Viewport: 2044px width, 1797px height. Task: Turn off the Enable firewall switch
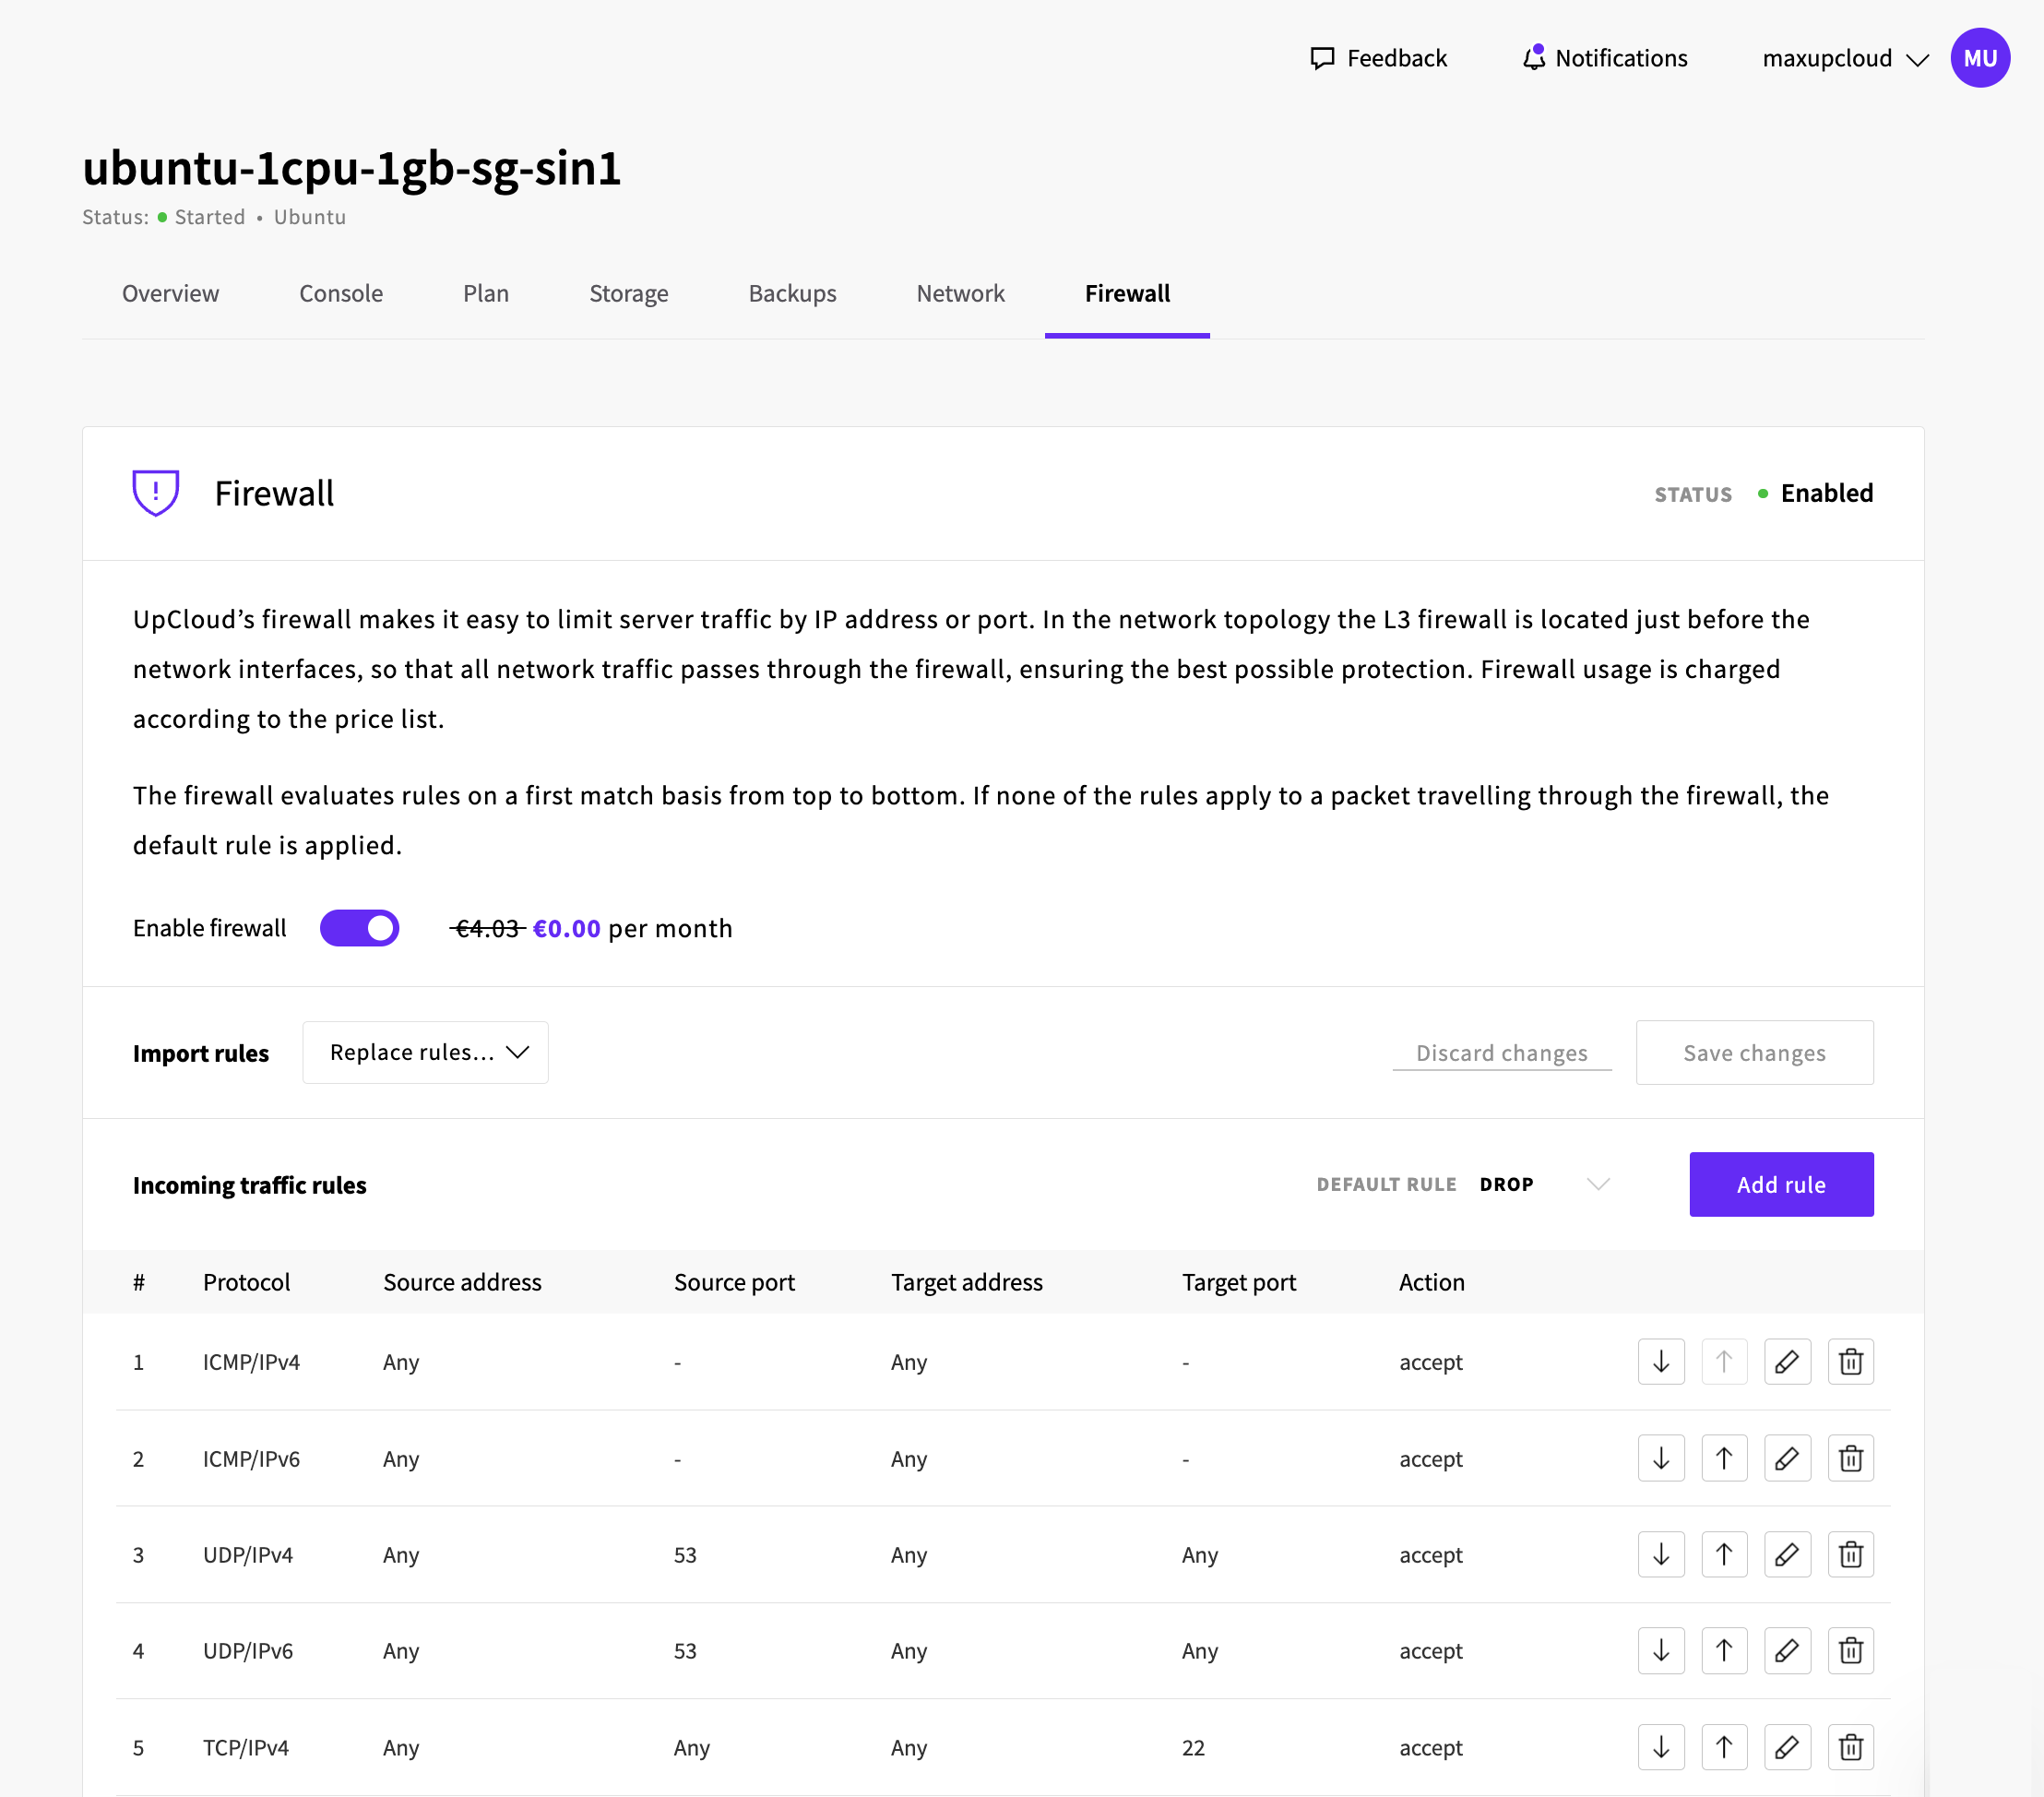click(x=359, y=928)
